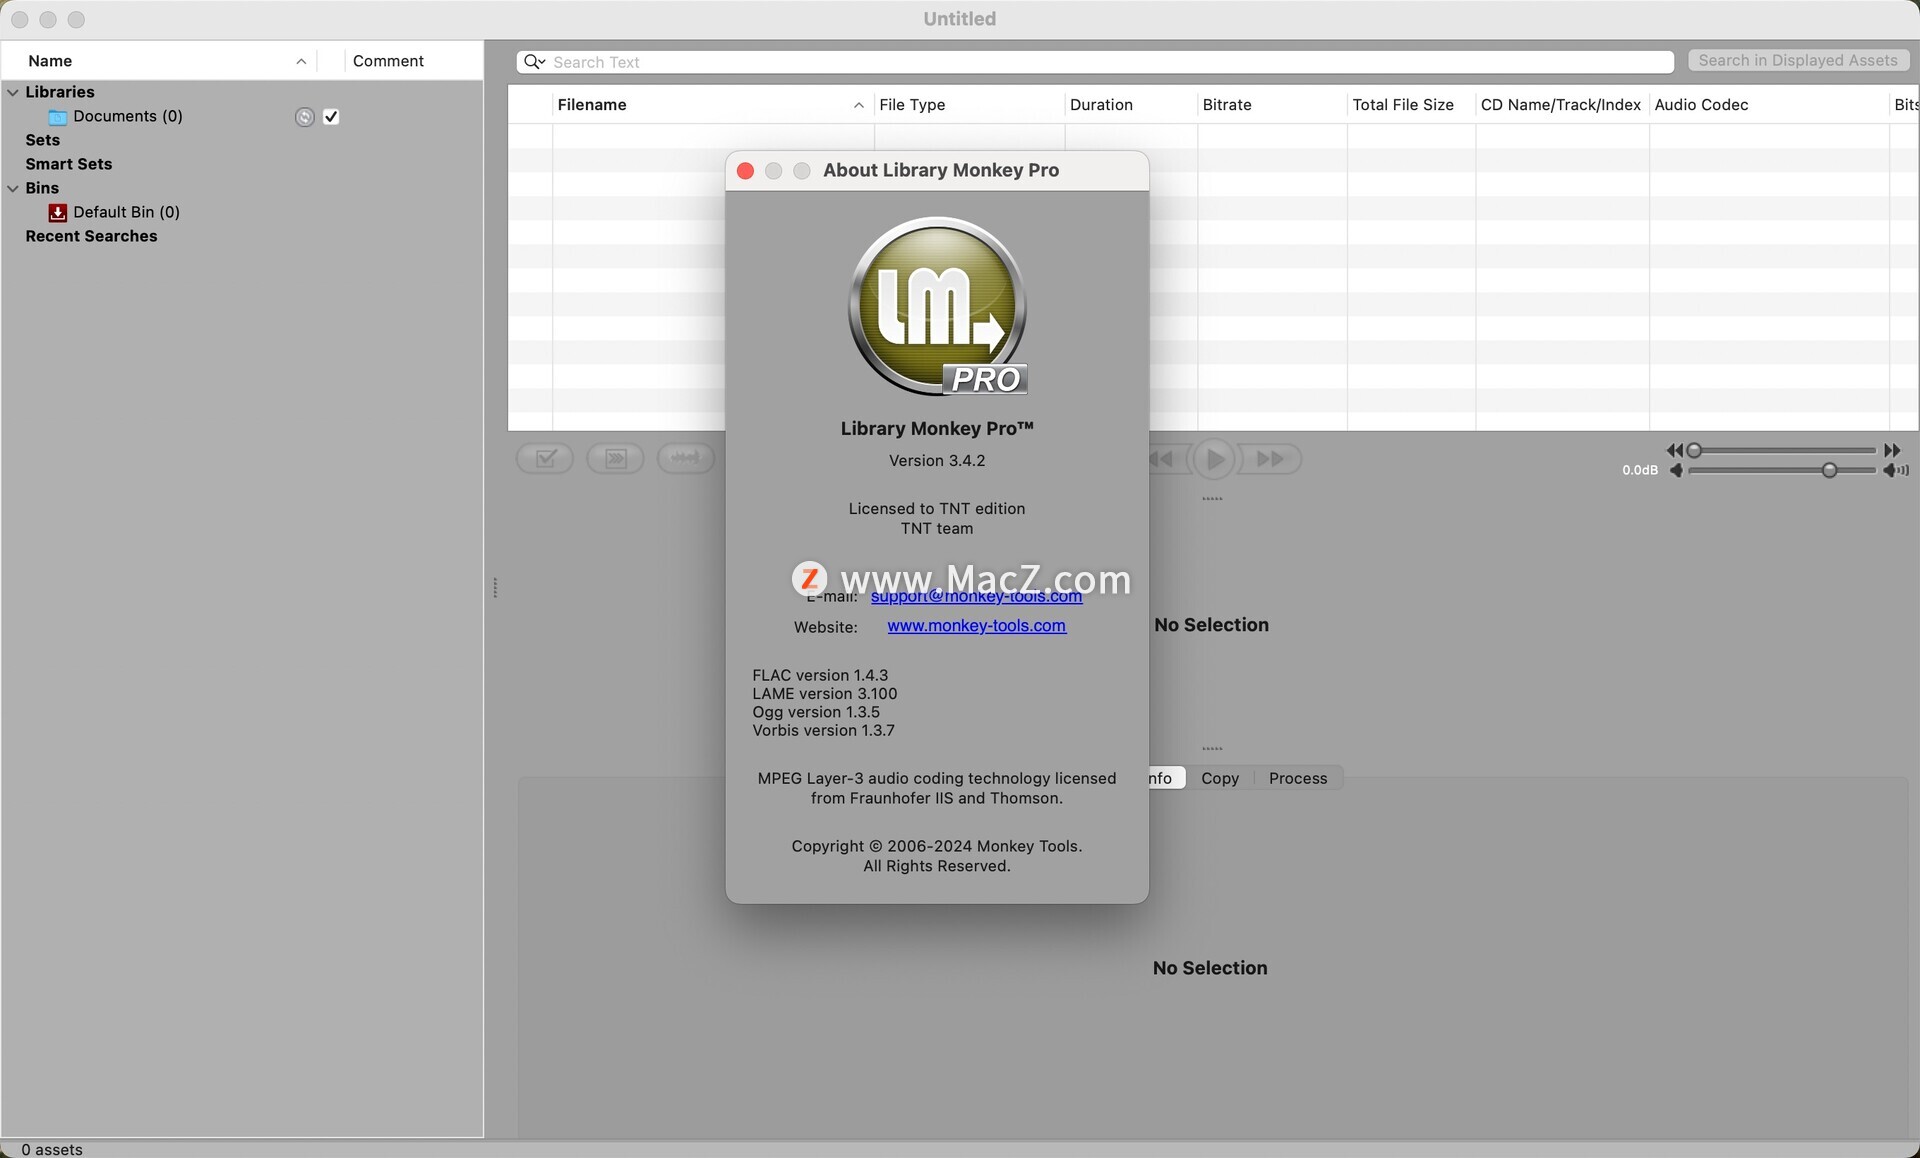Click the checkmark toolbar button under the file list
The image size is (1920, 1158).
click(x=545, y=459)
